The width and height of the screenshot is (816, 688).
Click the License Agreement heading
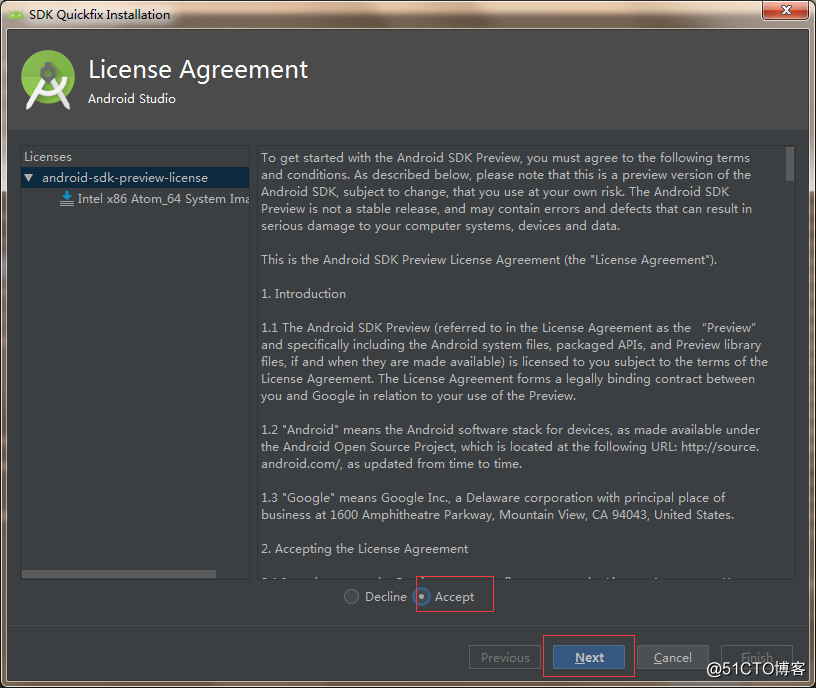(x=198, y=70)
